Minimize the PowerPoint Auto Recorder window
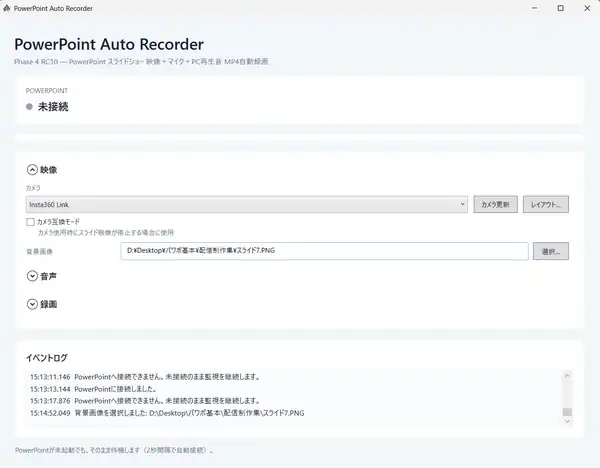This screenshot has height=468, width=600. [535, 8]
